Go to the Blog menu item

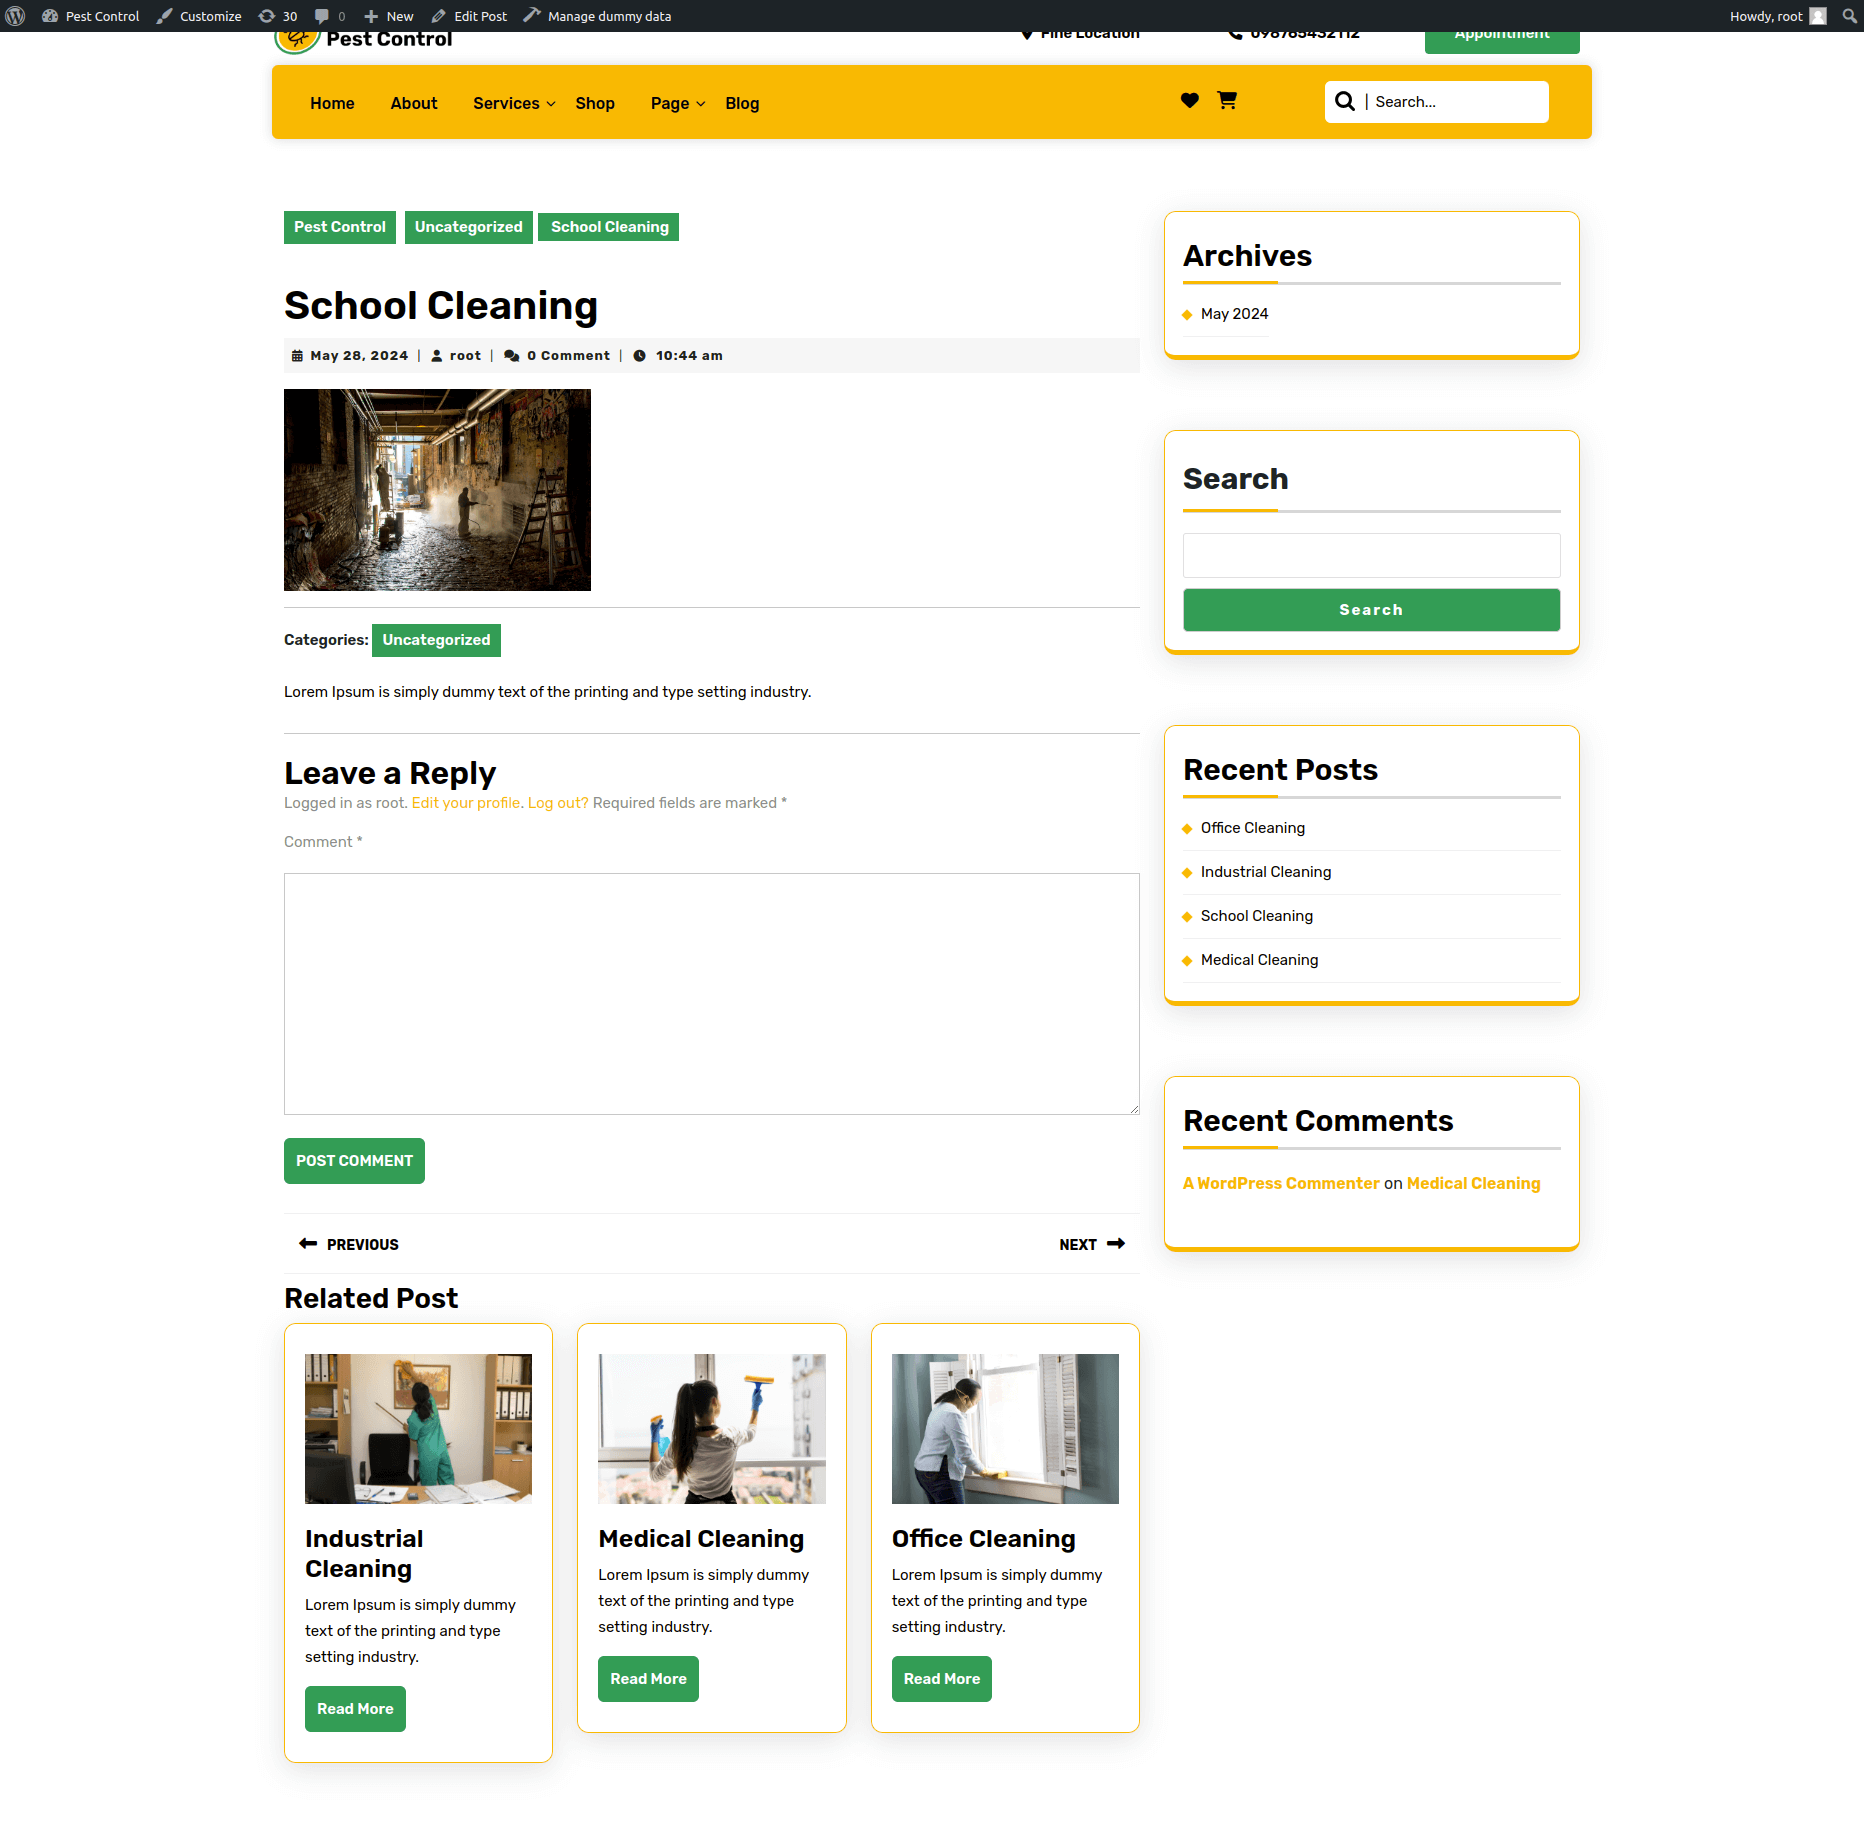click(x=742, y=103)
